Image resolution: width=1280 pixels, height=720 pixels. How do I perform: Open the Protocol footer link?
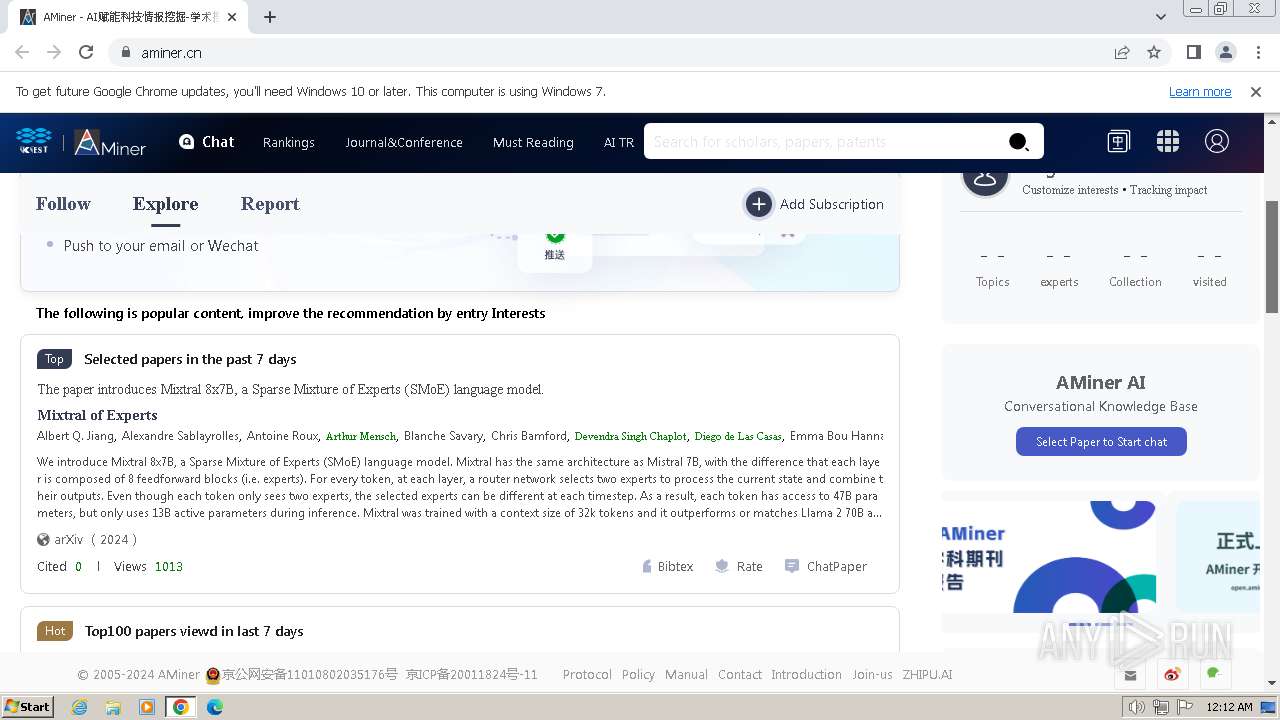point(587,675)
